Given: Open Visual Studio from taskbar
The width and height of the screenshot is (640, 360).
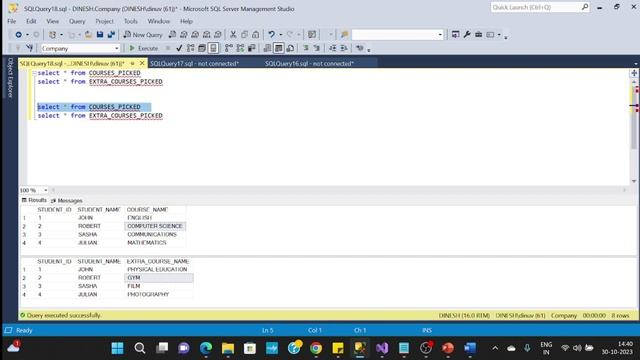Looking at the screenshot, I should click(382, 348).
